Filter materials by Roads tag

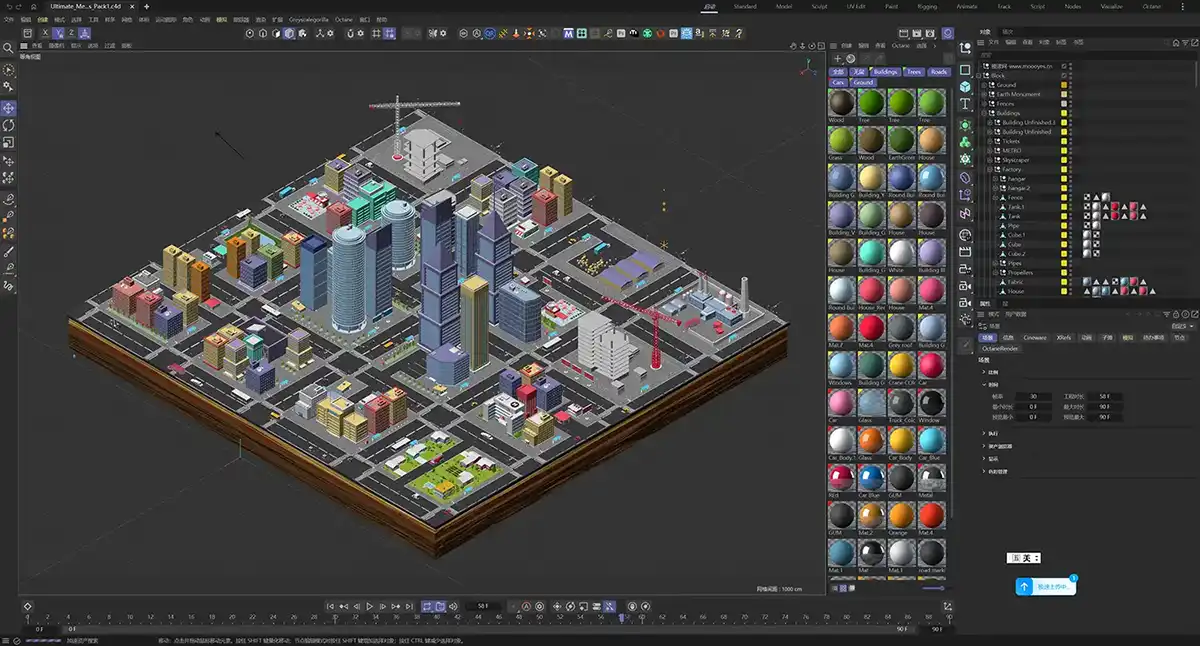tap(938, 72)
